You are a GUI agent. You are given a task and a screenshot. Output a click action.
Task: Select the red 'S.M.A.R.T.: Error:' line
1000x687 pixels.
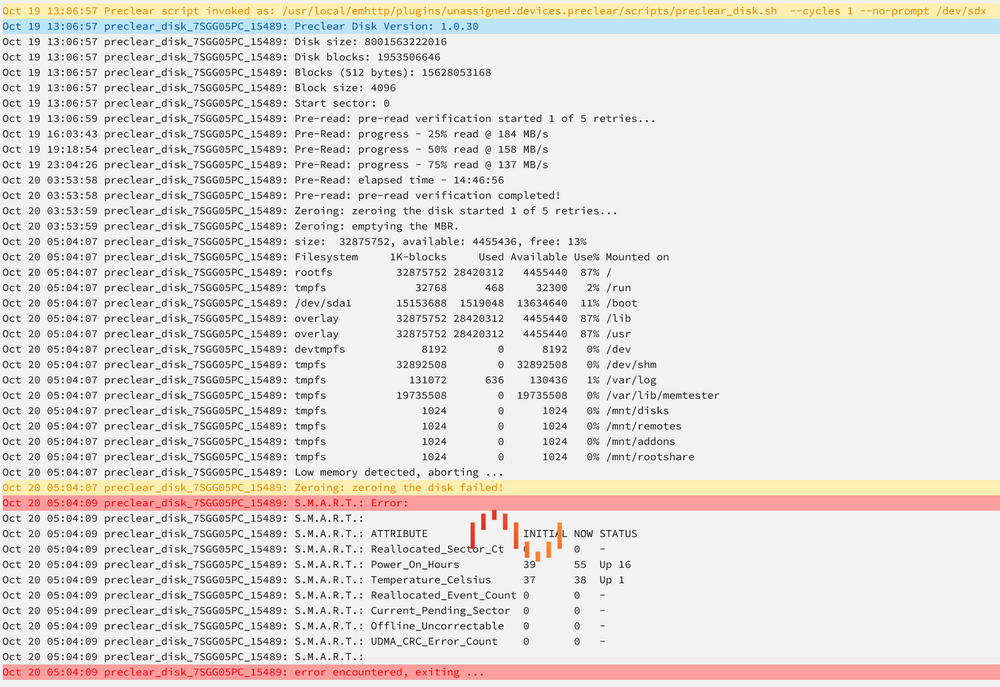click(500, 503)
